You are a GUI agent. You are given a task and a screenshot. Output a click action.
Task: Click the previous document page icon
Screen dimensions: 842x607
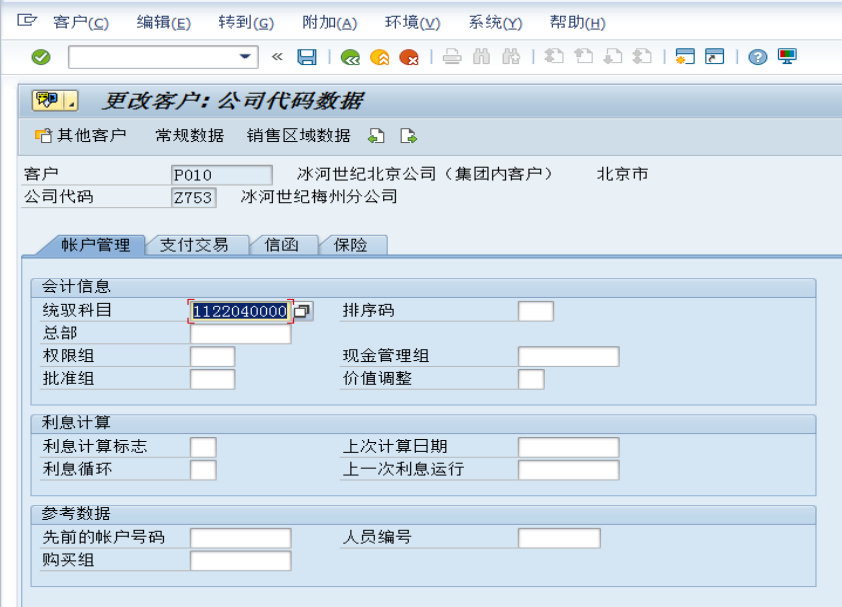click(x=376, y=136)
